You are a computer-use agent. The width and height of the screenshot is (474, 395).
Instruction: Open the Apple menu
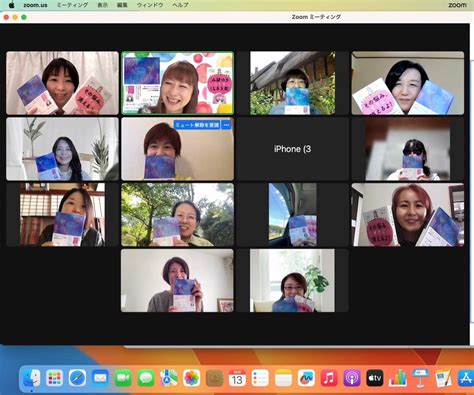(x=11, y=5)
